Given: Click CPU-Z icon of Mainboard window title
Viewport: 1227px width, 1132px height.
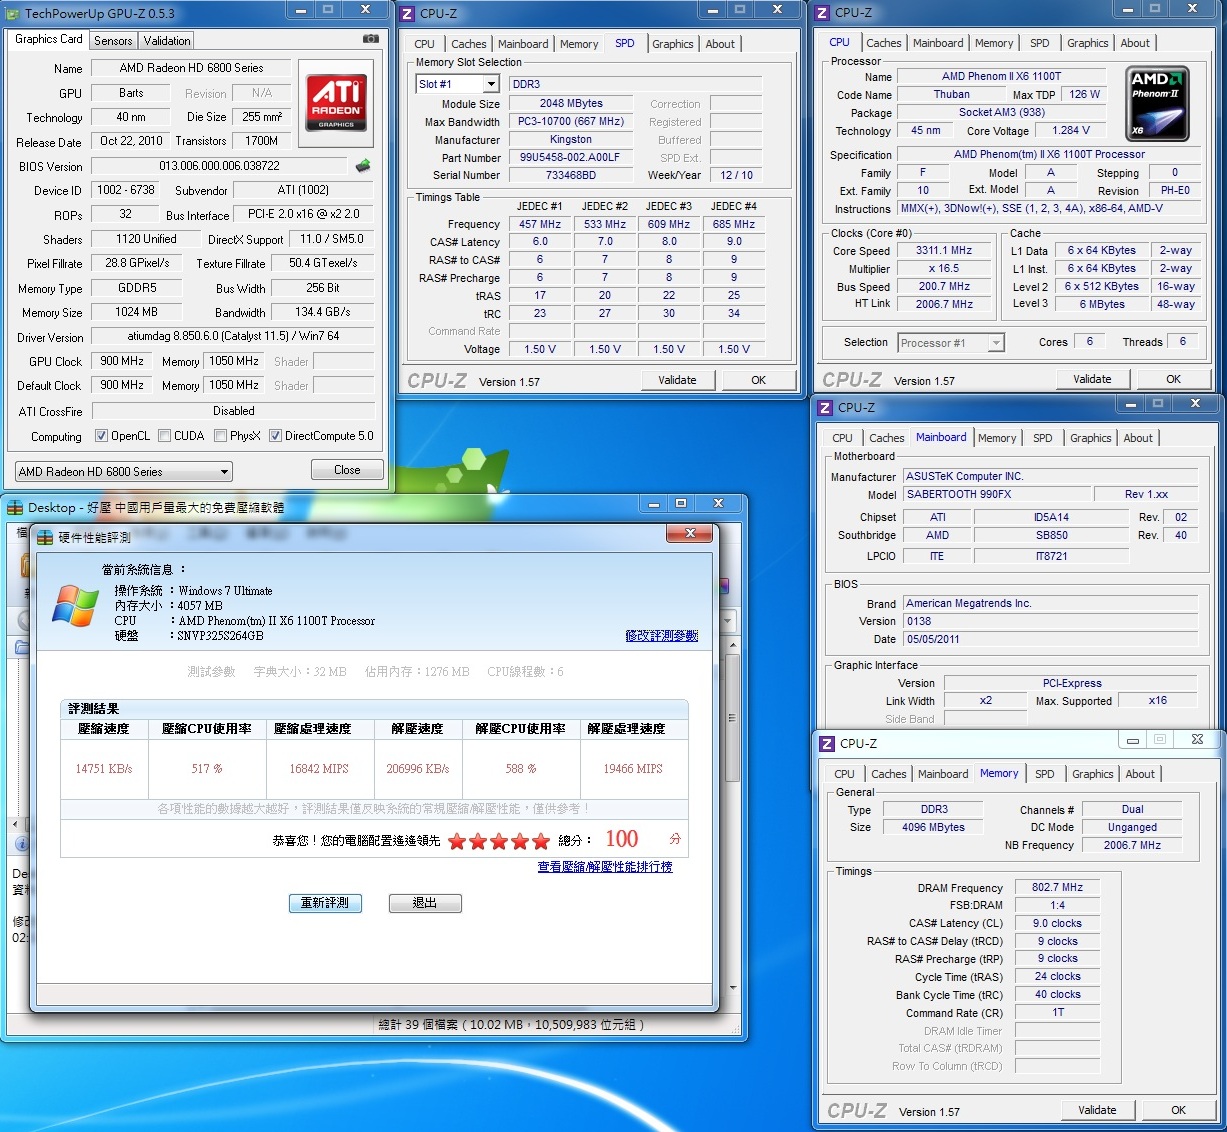Looking at the screenshot, I should click(825, 408).
